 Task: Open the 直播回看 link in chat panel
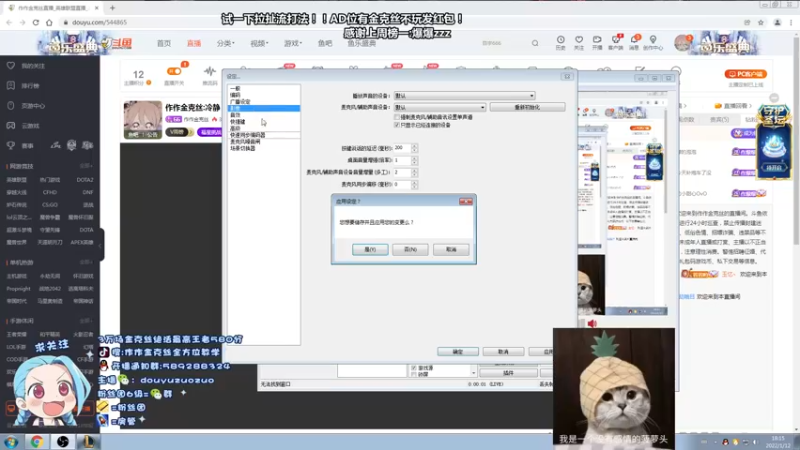click(x=732, y=106)
